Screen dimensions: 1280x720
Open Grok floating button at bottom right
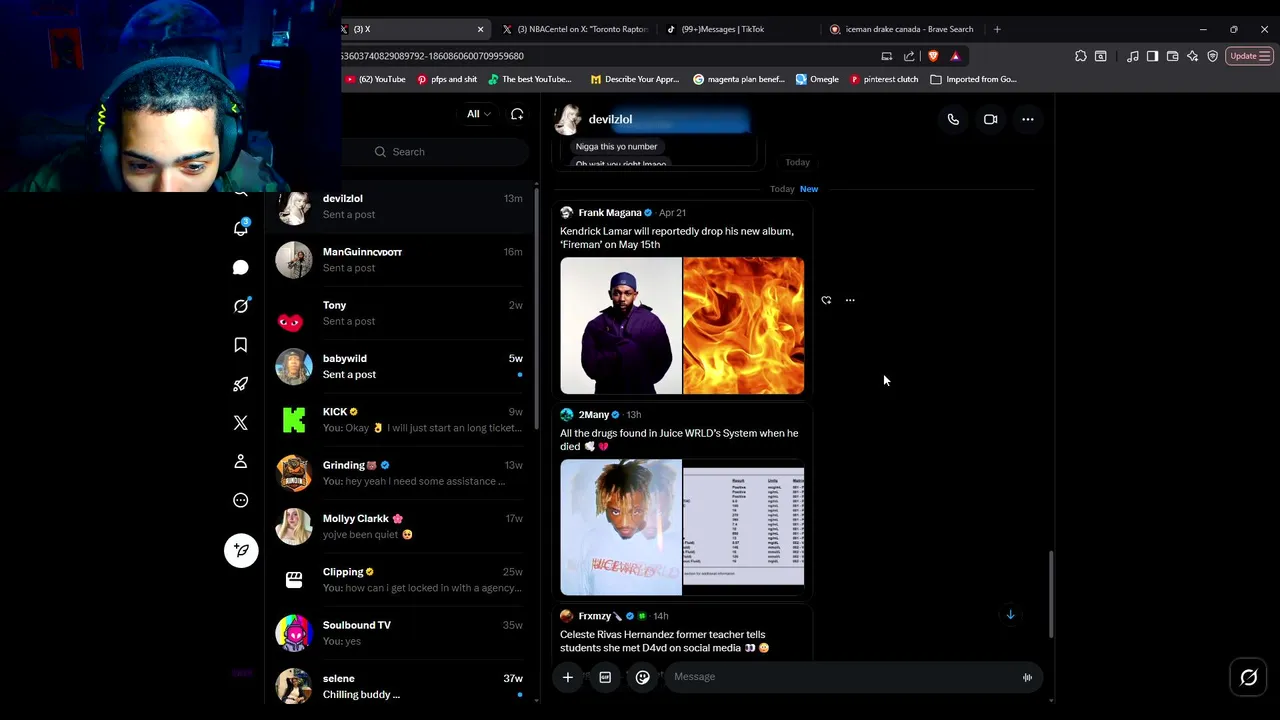(1249, 678)
